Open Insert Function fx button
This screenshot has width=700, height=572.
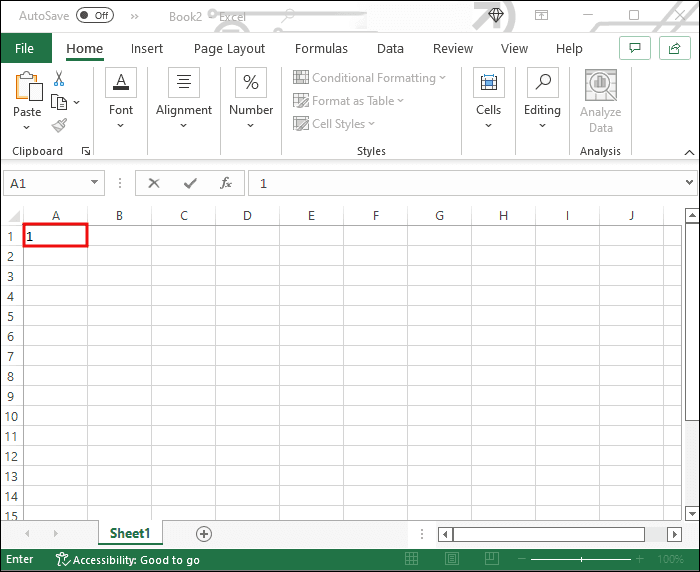click(226, 183)
